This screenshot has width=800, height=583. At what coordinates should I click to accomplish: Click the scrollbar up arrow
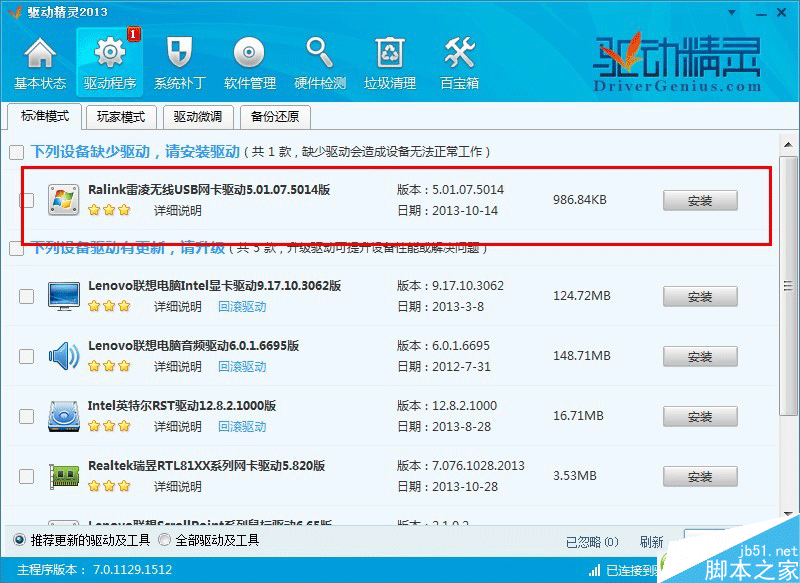point(788,144)
